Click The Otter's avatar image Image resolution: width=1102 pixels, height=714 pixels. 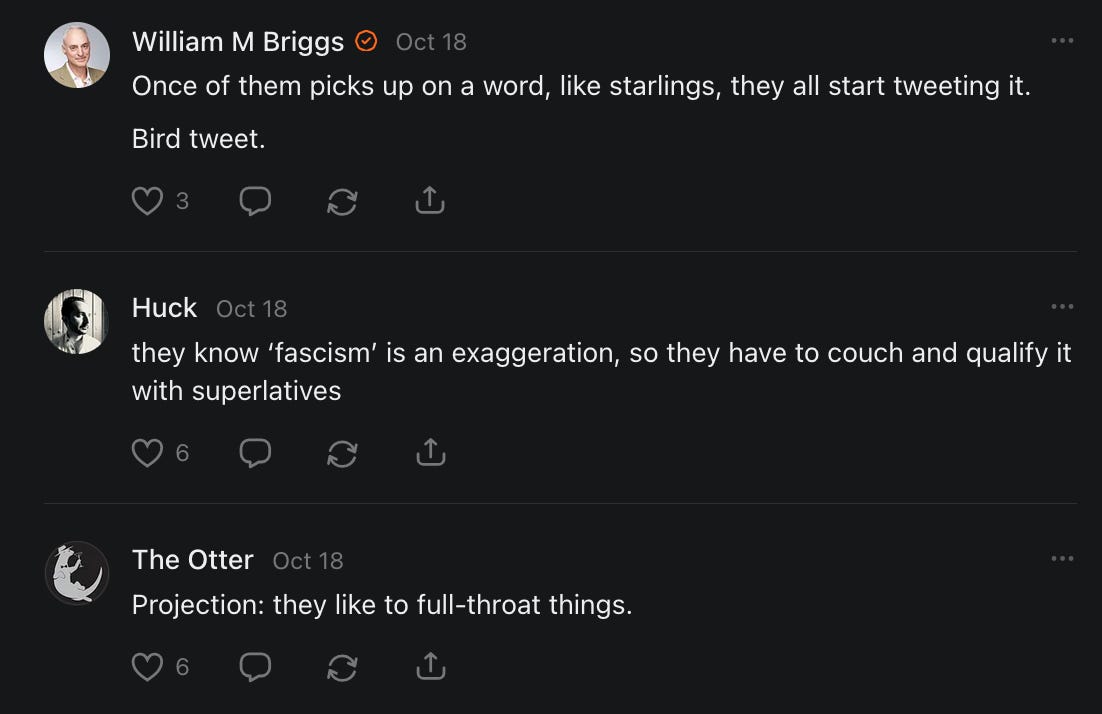coord(77,573)
